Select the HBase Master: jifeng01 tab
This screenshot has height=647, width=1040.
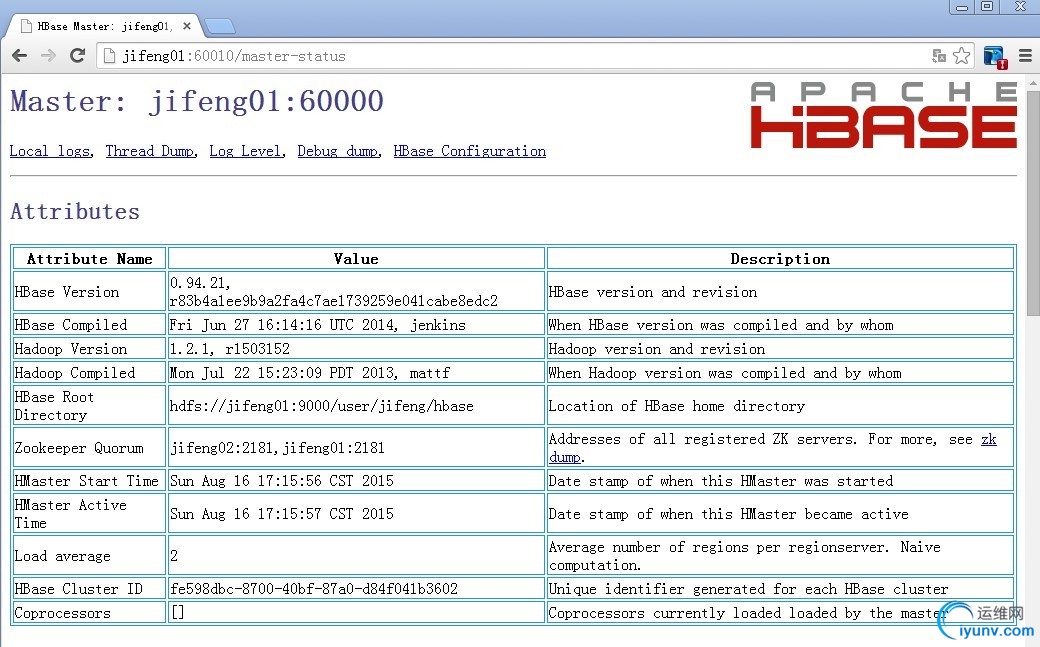tap(105, 27)
